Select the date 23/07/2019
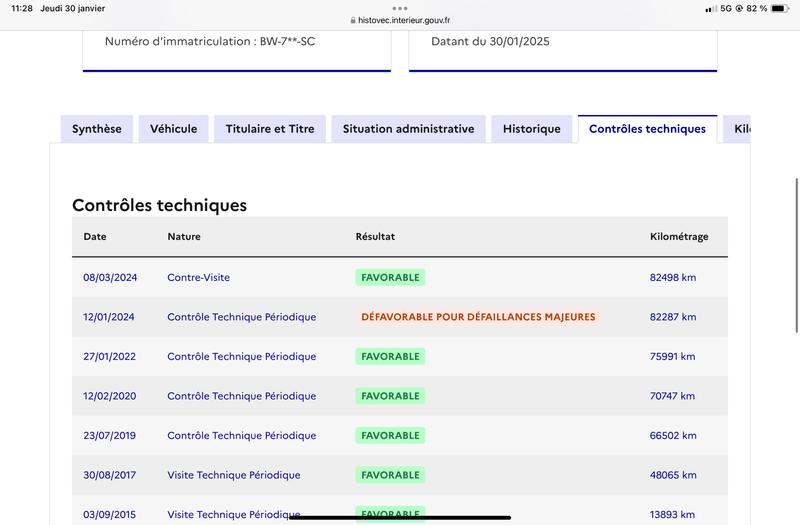The width and height of the screenshot is (800, 525). (x=110, y=436)
